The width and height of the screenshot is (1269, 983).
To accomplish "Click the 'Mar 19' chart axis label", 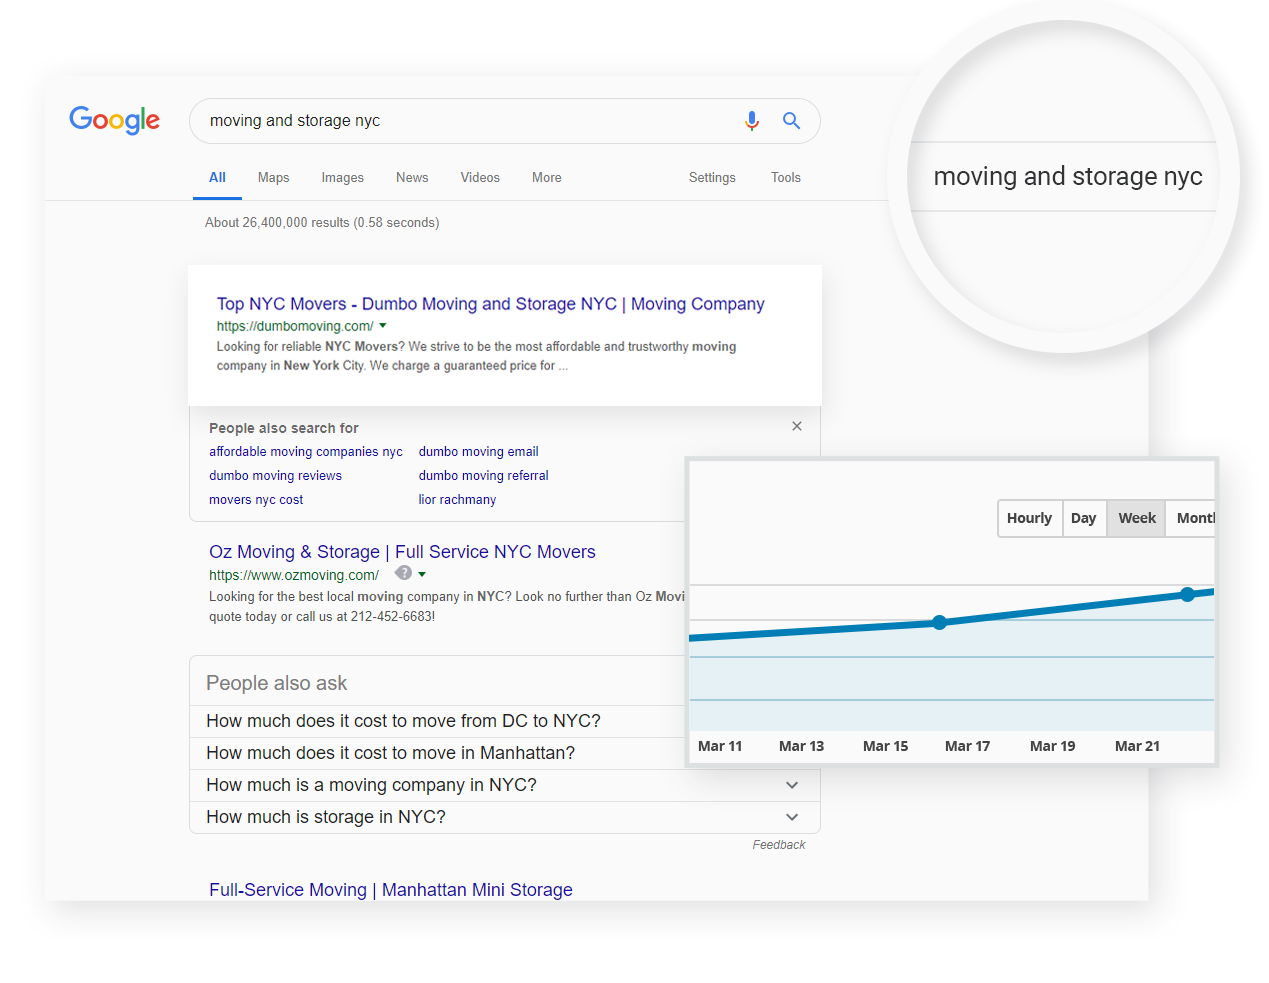I will [x=1052, y=746].
